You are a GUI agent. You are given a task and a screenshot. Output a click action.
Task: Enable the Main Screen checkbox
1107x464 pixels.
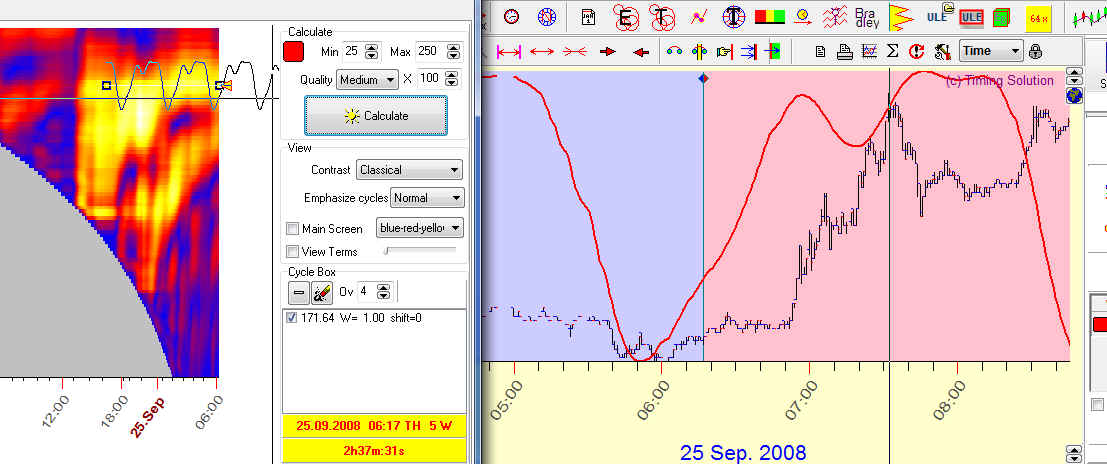click(293, 229)
